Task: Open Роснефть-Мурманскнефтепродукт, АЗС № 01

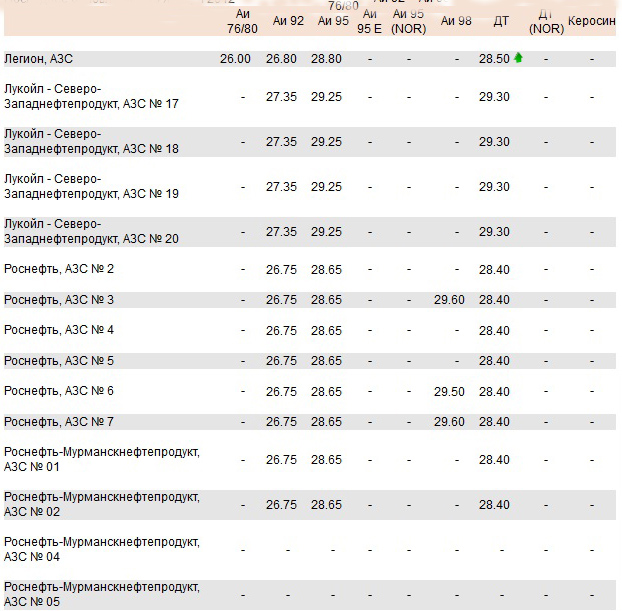Action: point(102,459)
